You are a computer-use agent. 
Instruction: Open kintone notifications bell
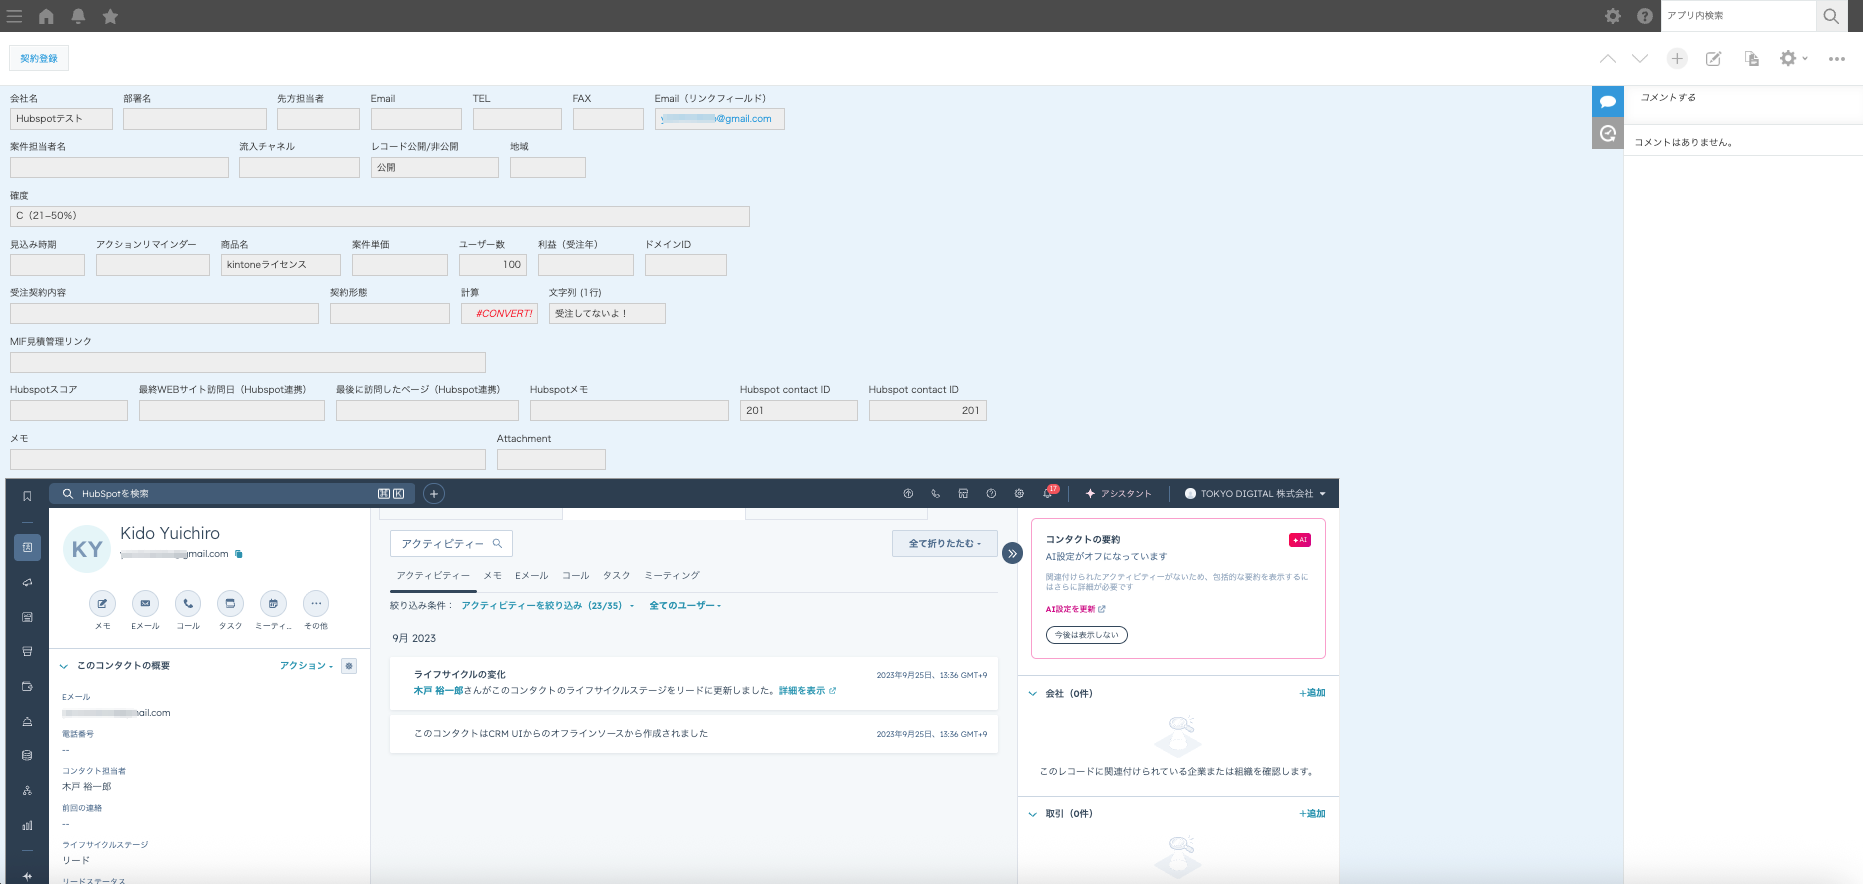pos(78,16)
